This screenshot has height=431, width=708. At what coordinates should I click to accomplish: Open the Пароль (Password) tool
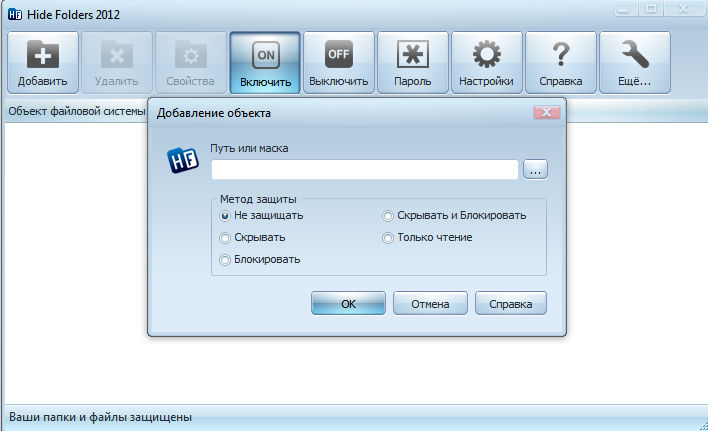[x=412, y=61]
